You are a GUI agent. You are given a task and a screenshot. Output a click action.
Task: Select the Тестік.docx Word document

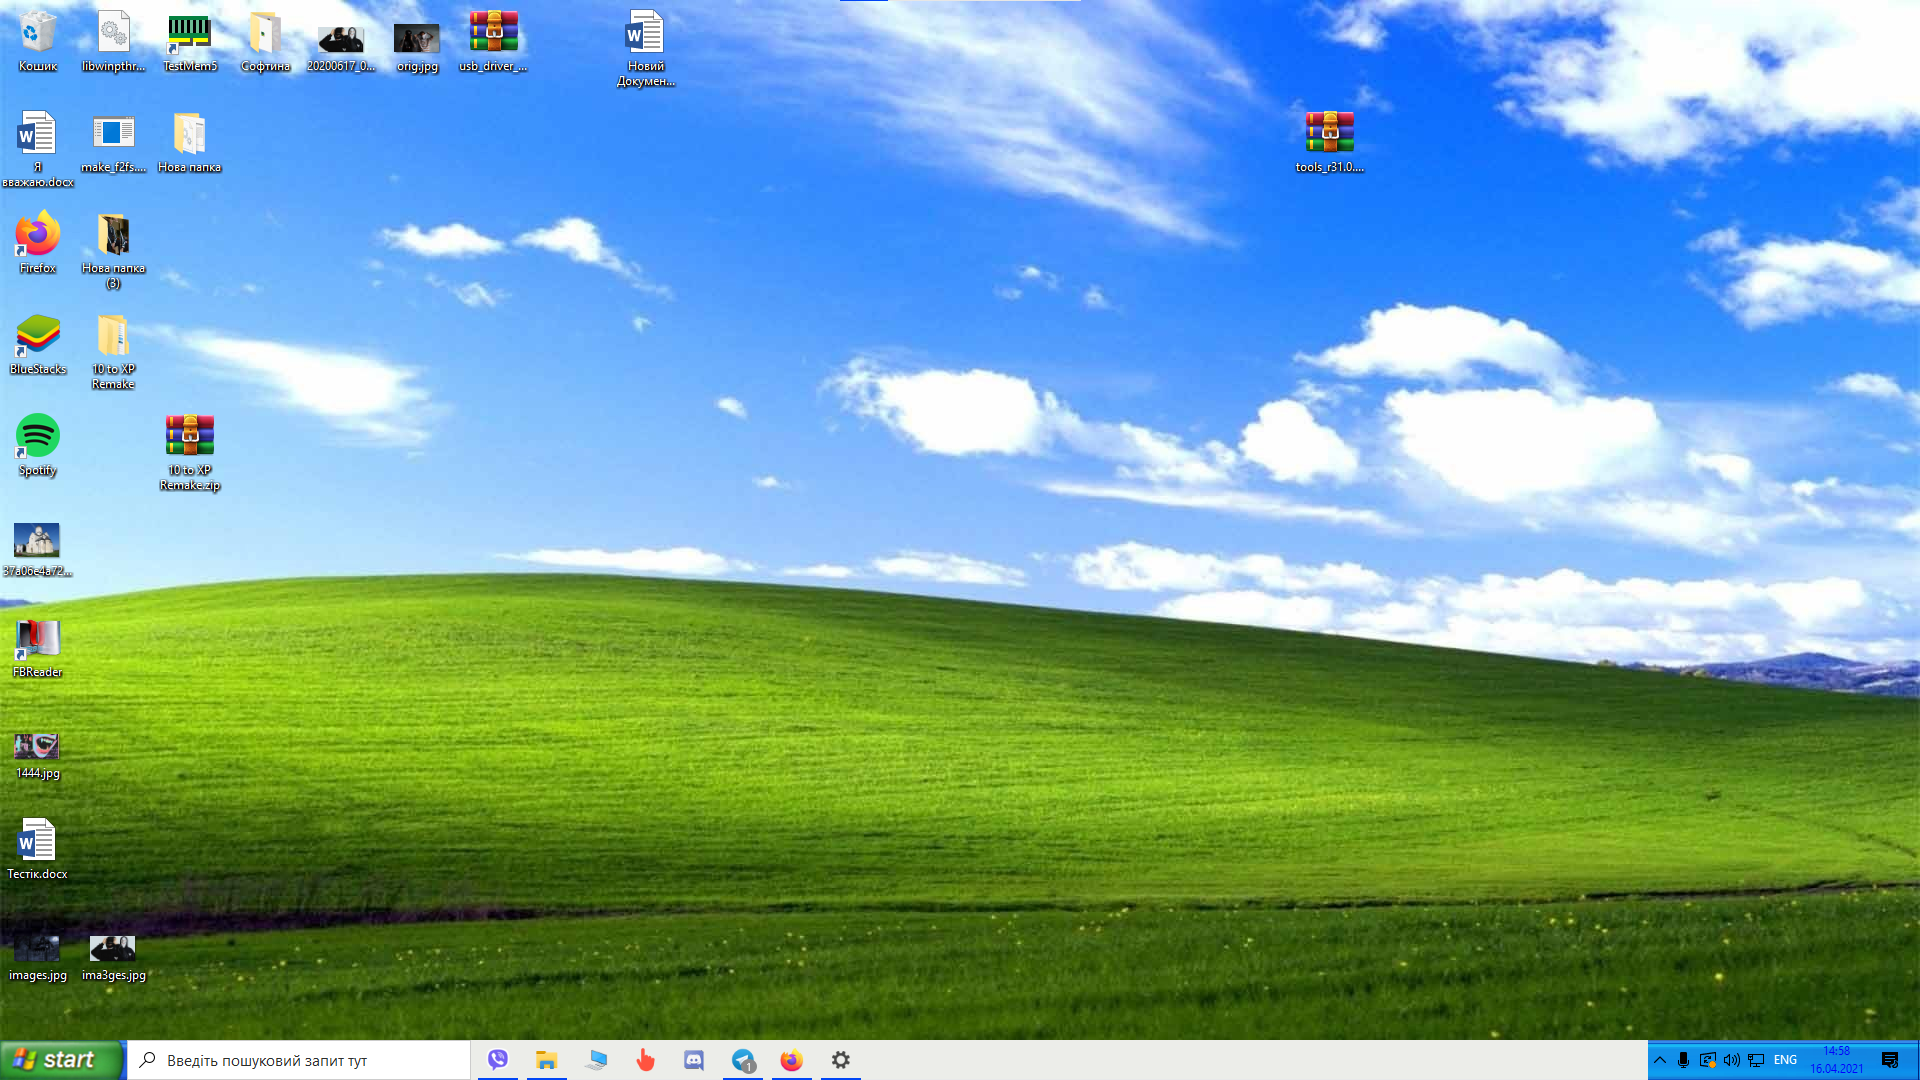coord(38,849)
